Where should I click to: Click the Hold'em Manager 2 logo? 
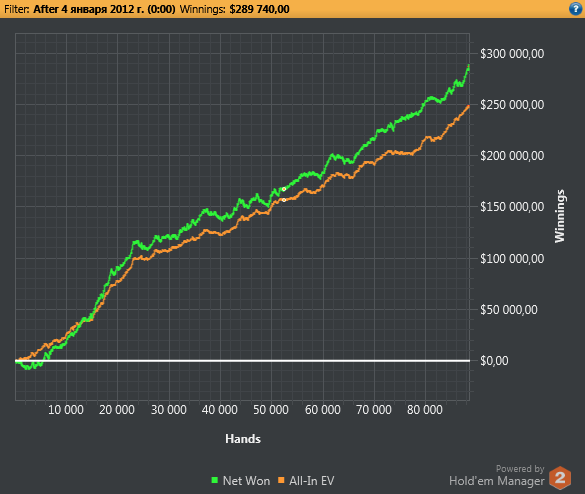click(x=560, y=478)
